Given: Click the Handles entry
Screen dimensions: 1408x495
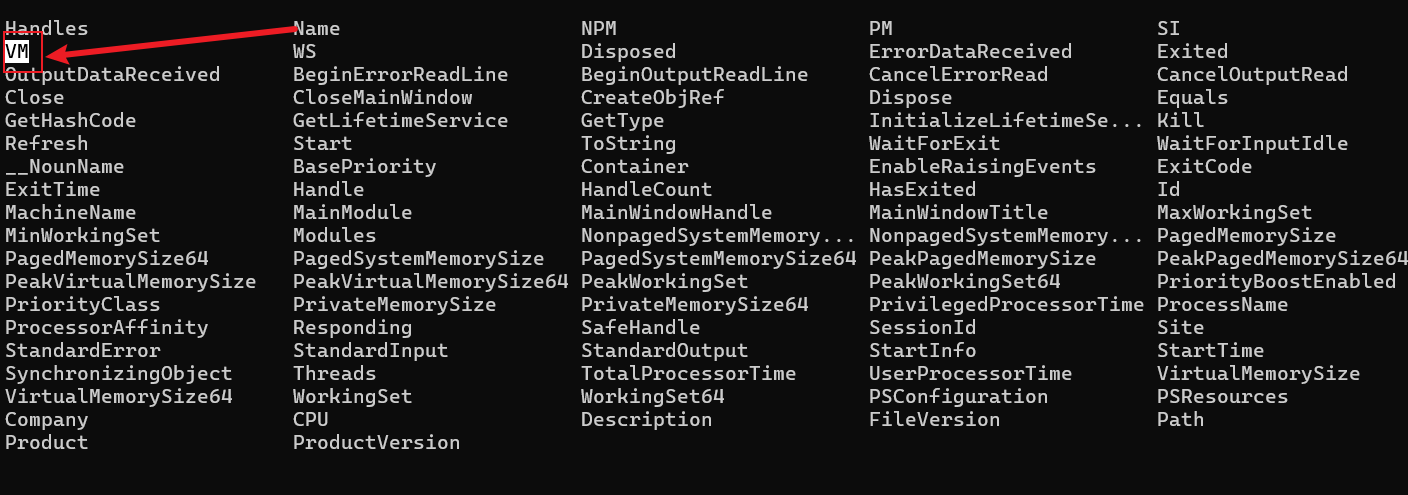Looking at the screenshot, I should (x=46, y=29).
